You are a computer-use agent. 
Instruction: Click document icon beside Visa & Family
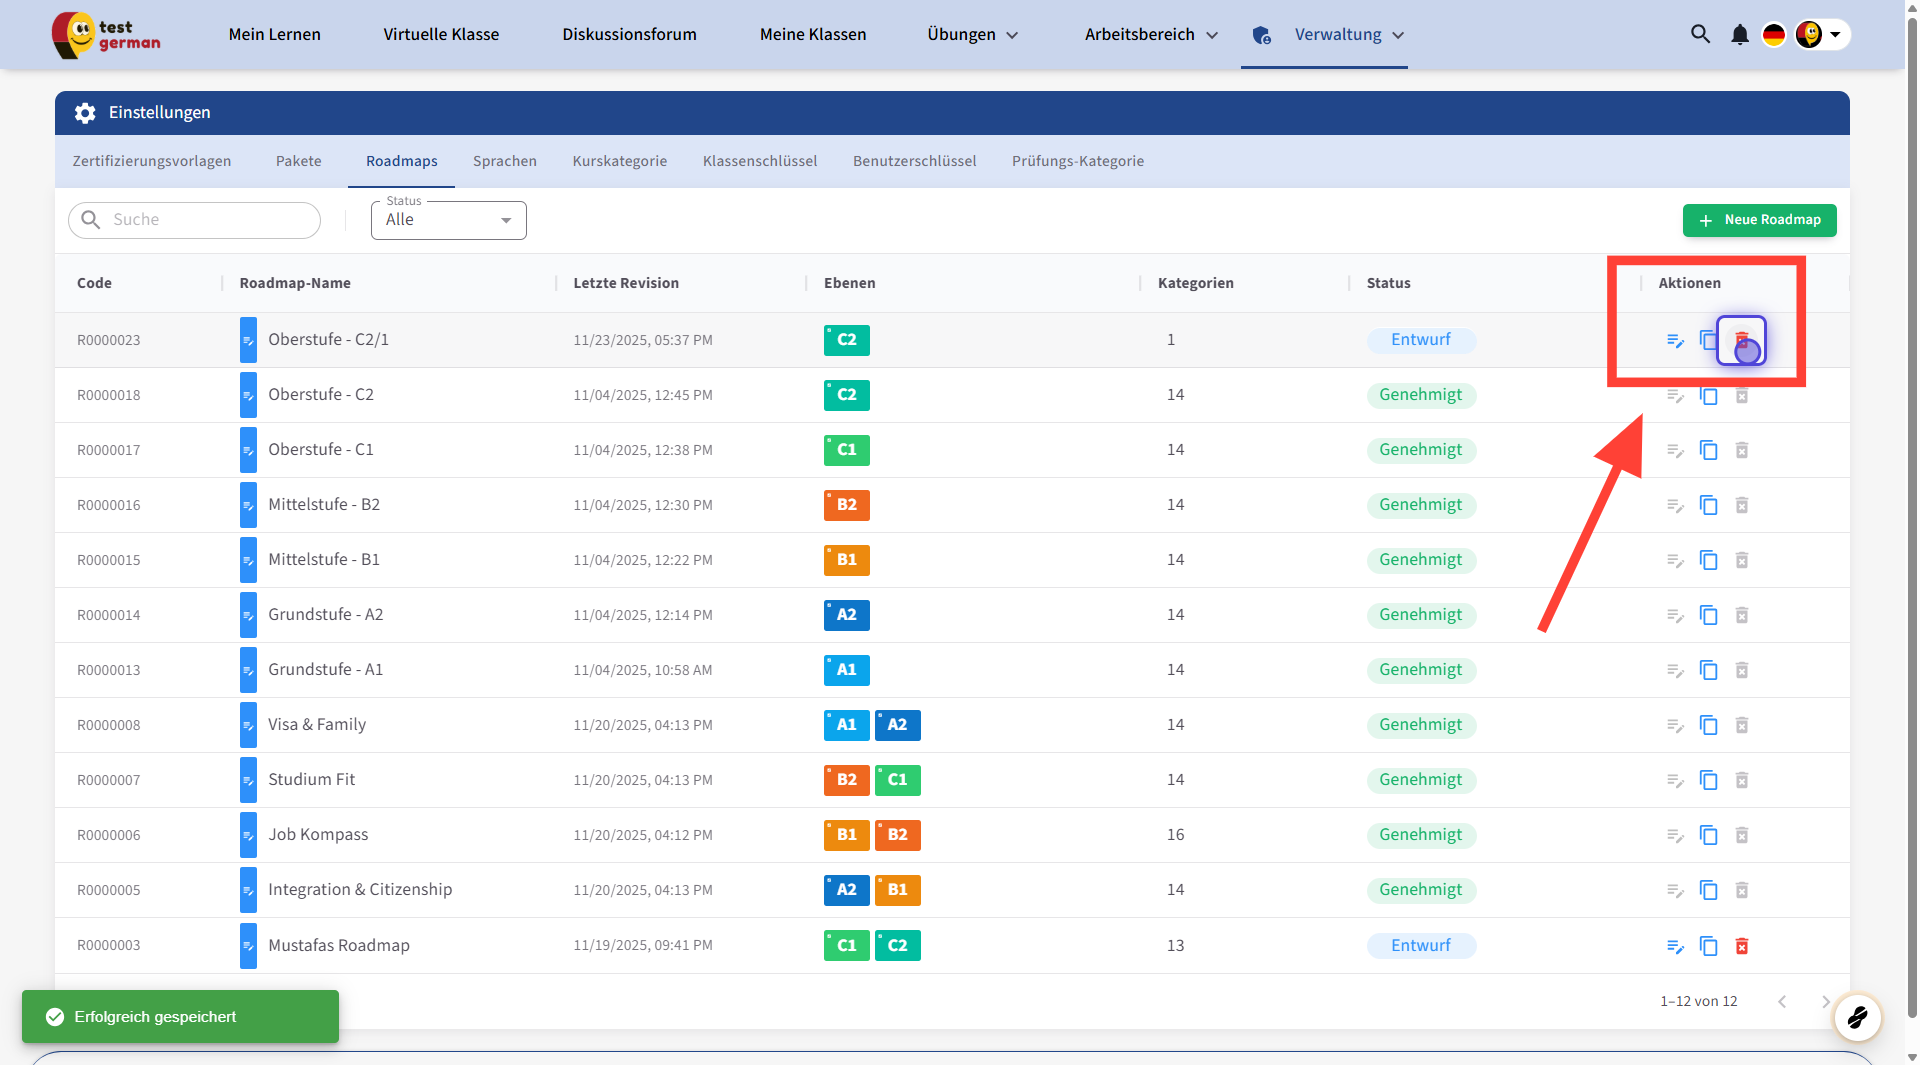tap(248, 725)
